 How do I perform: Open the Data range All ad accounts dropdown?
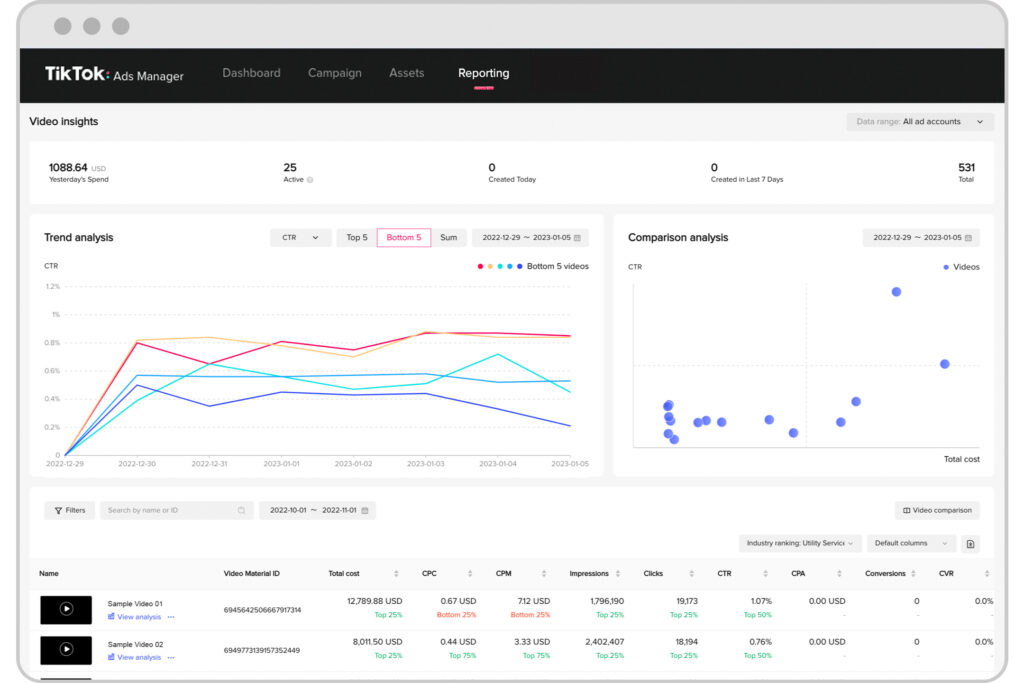pyautogui.click(x=919, y=122)
